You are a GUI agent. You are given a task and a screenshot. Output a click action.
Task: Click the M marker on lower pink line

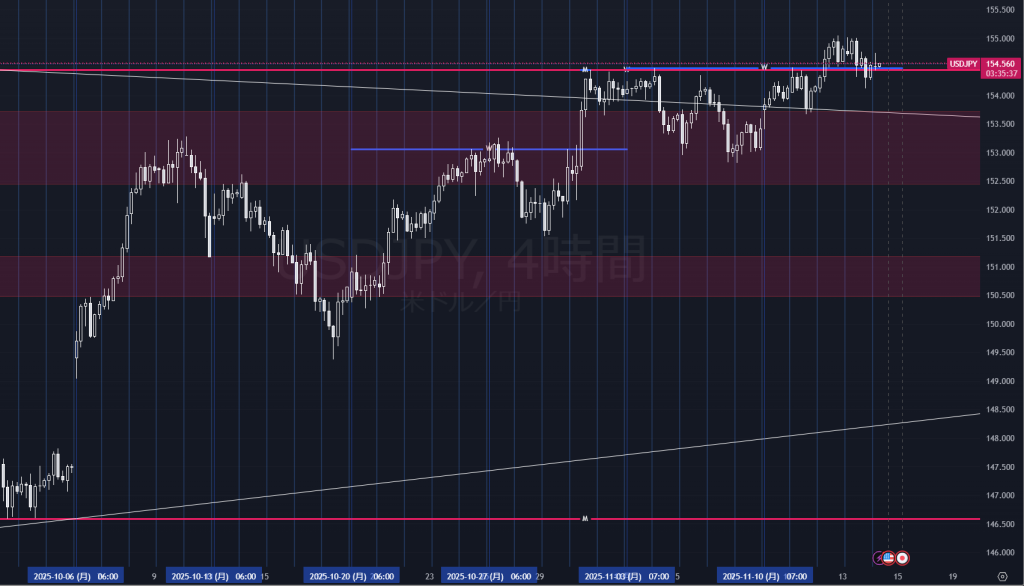(x=584, y=519)
